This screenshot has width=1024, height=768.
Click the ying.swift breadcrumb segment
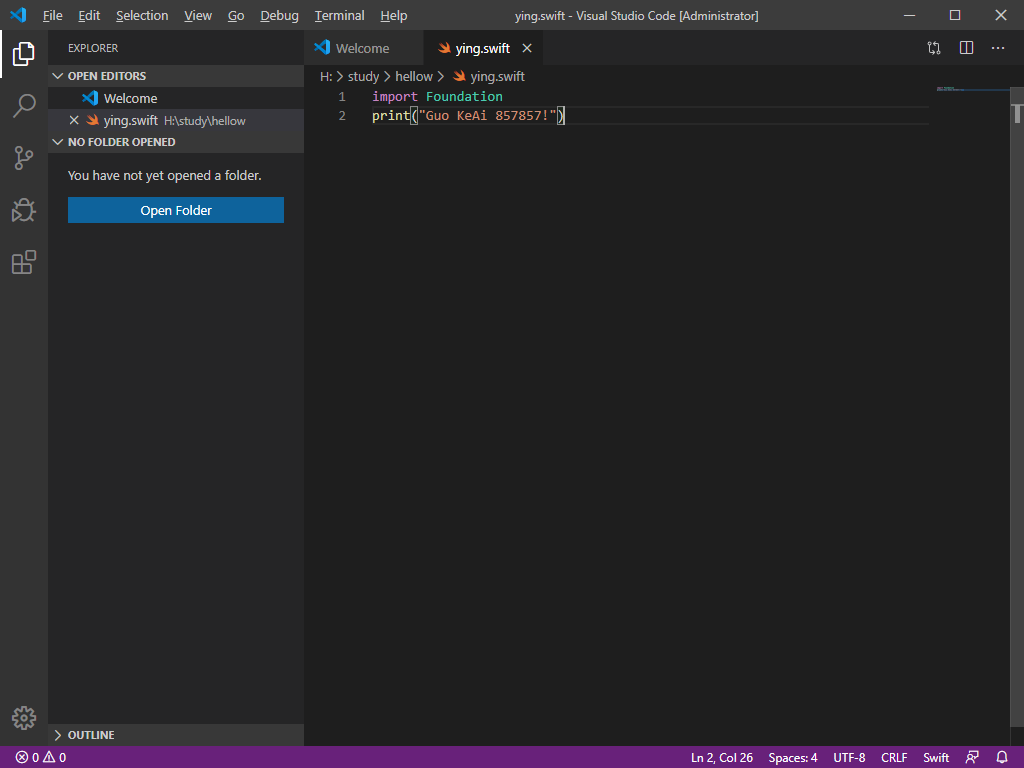[498, 76]
